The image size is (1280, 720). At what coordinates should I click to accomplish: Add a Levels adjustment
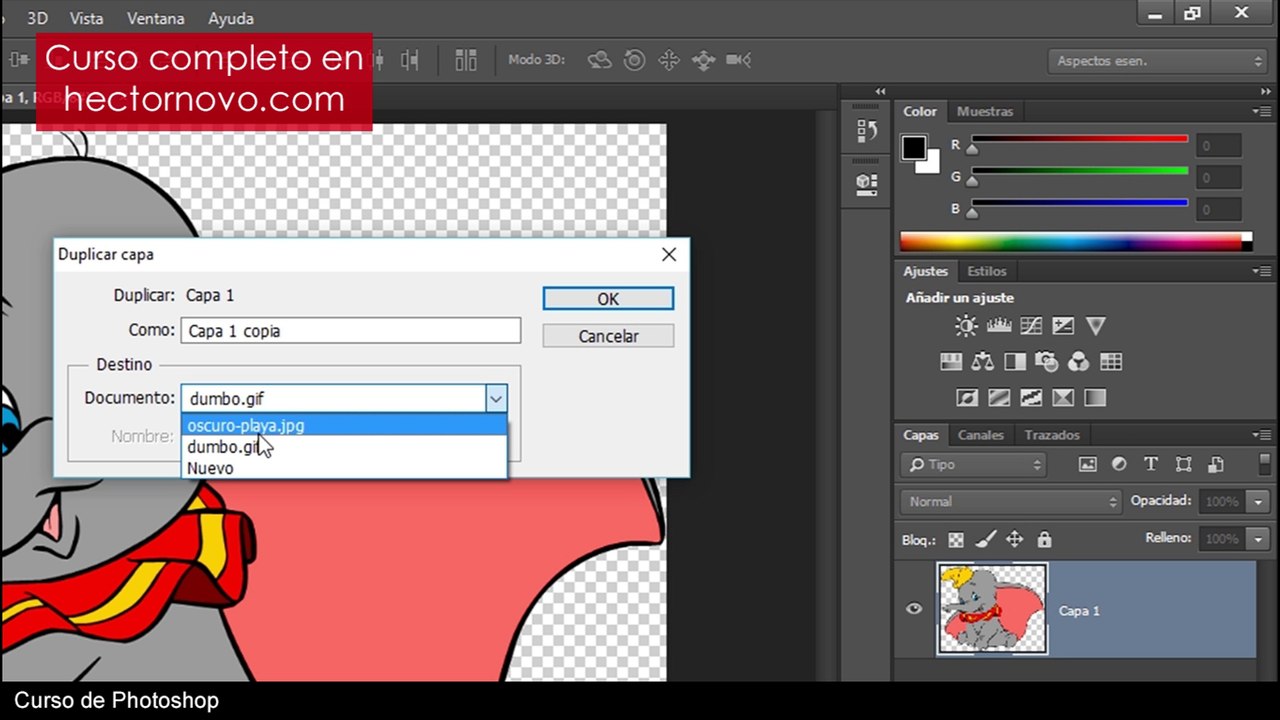(999, 326)
